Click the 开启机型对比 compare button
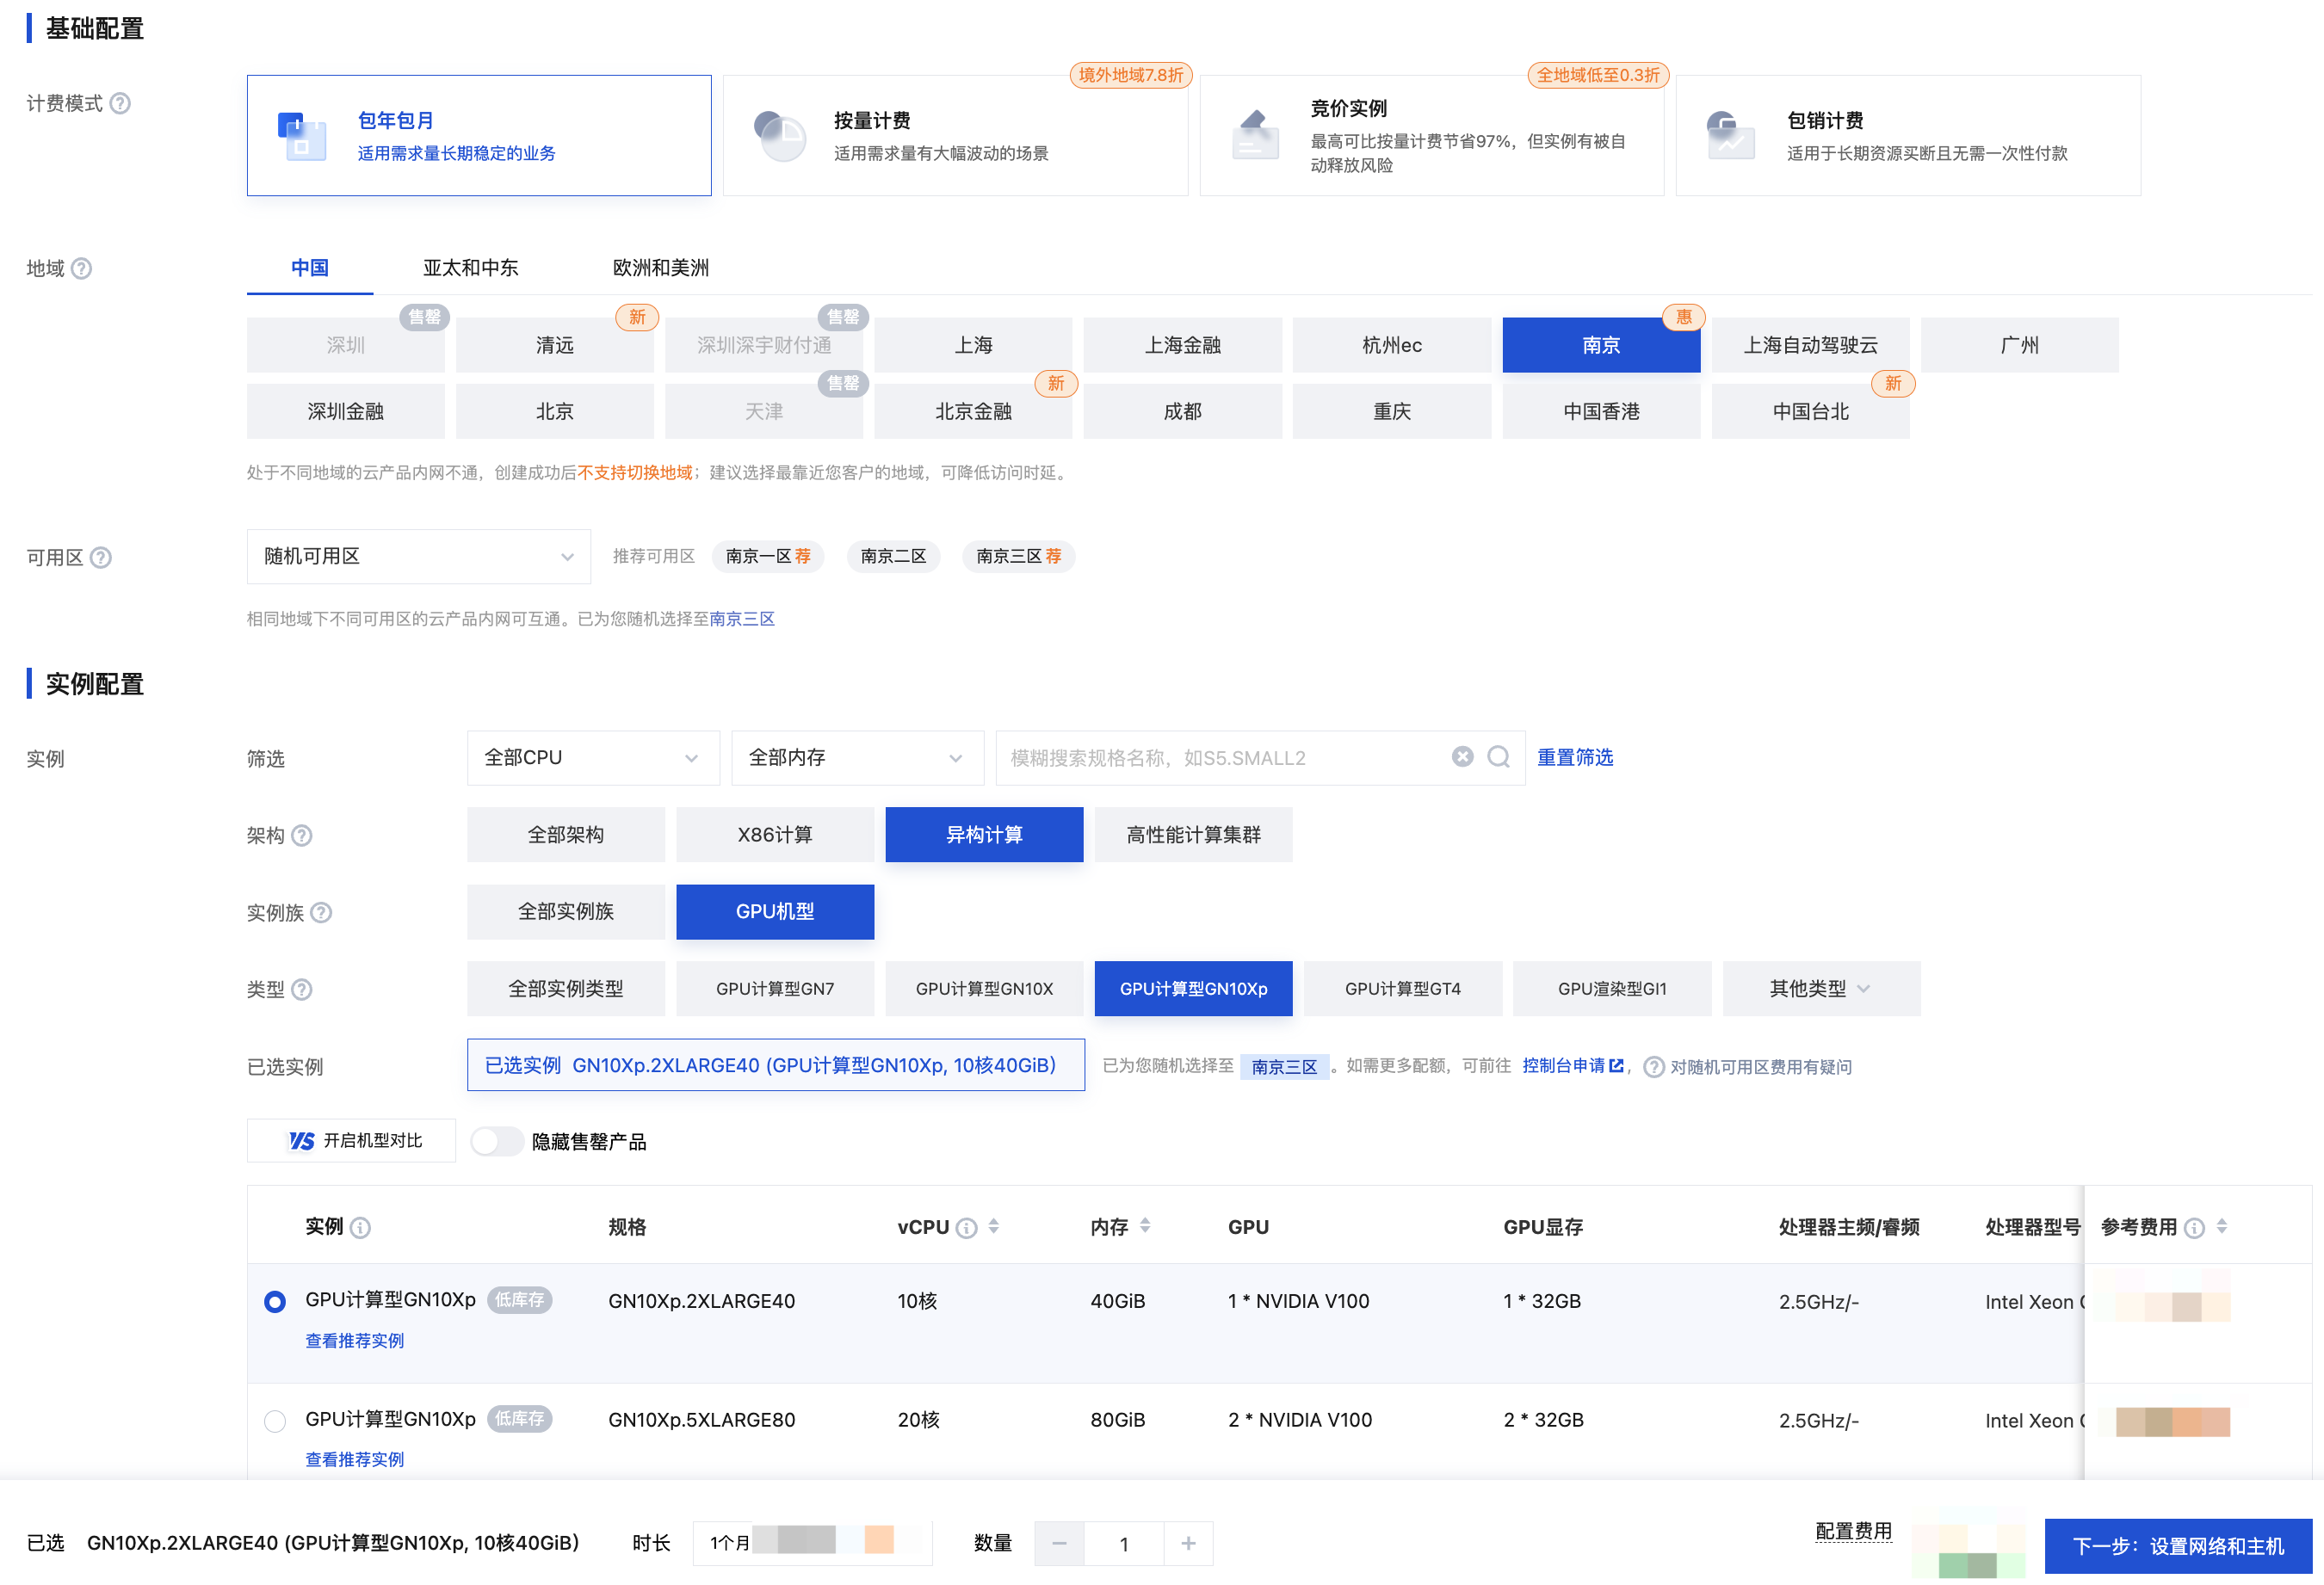2324x1585 pixels. pyautogui.click(x=352, y=1140)
